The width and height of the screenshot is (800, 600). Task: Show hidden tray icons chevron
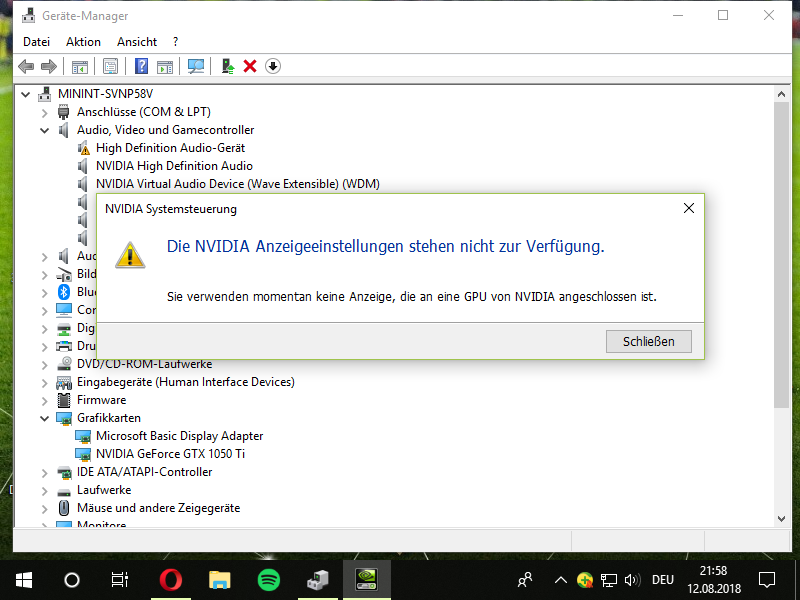click(561, 580)
